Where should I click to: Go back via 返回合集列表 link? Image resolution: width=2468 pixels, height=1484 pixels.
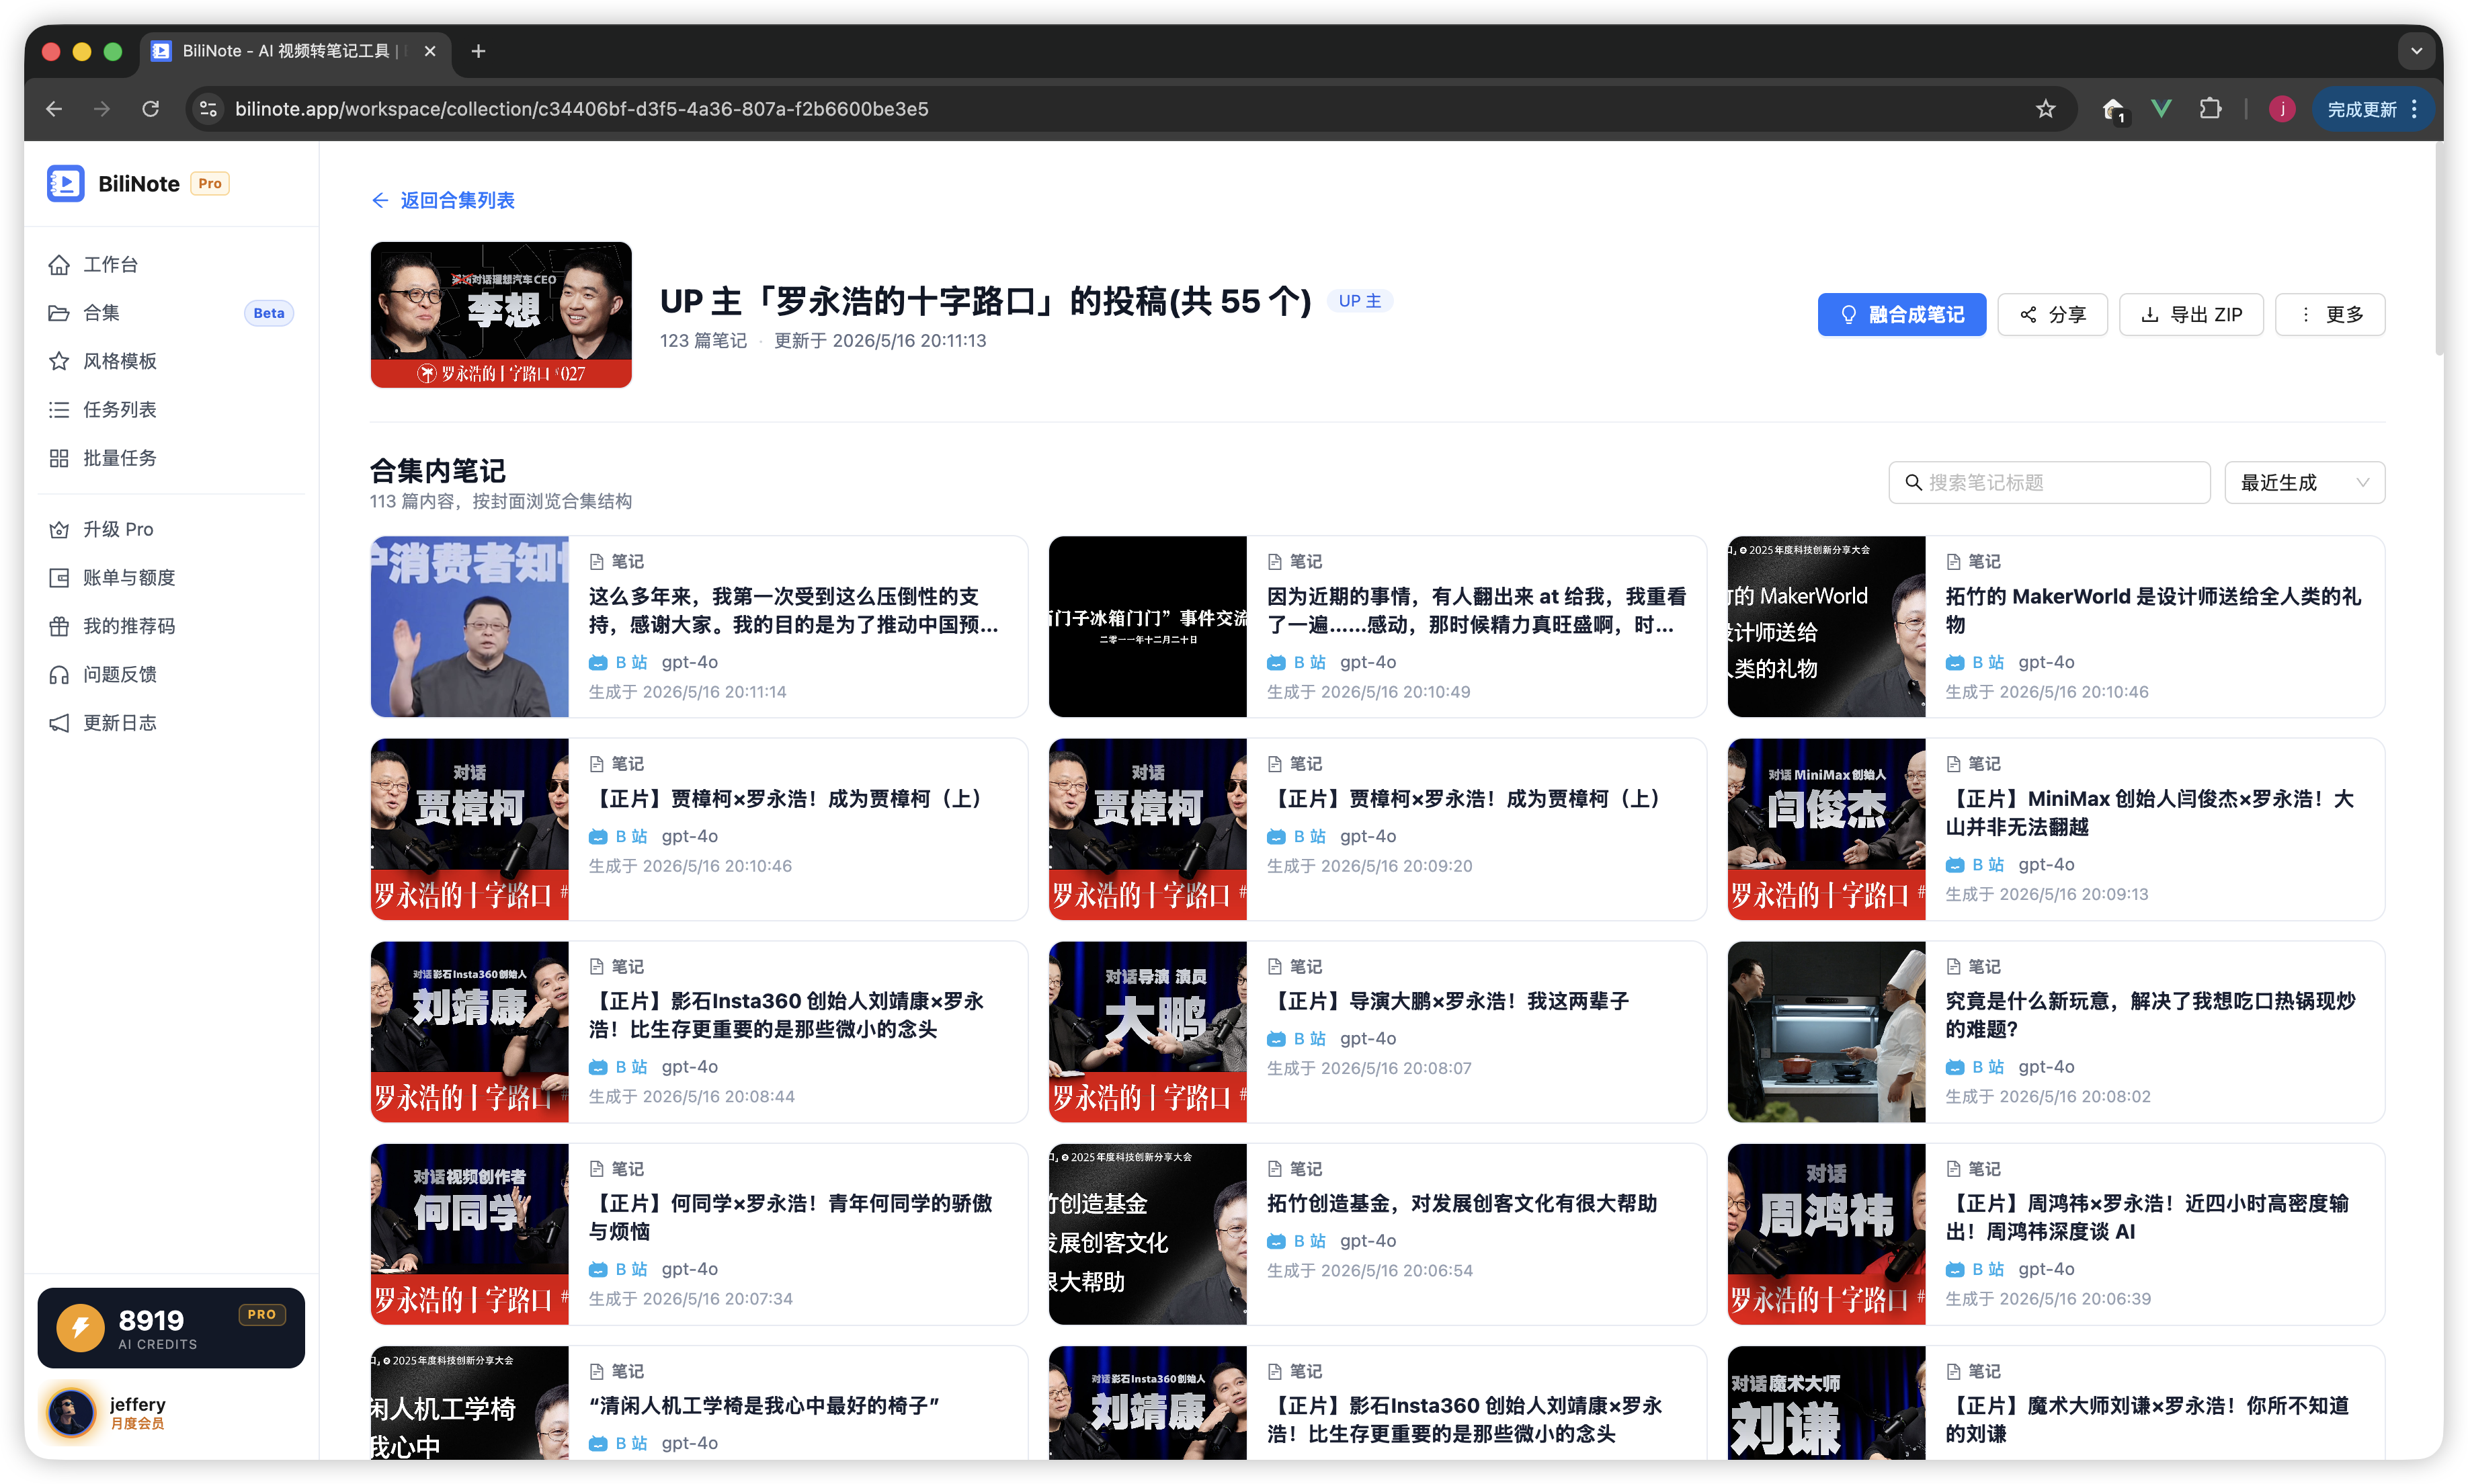[x=443, y=200]
